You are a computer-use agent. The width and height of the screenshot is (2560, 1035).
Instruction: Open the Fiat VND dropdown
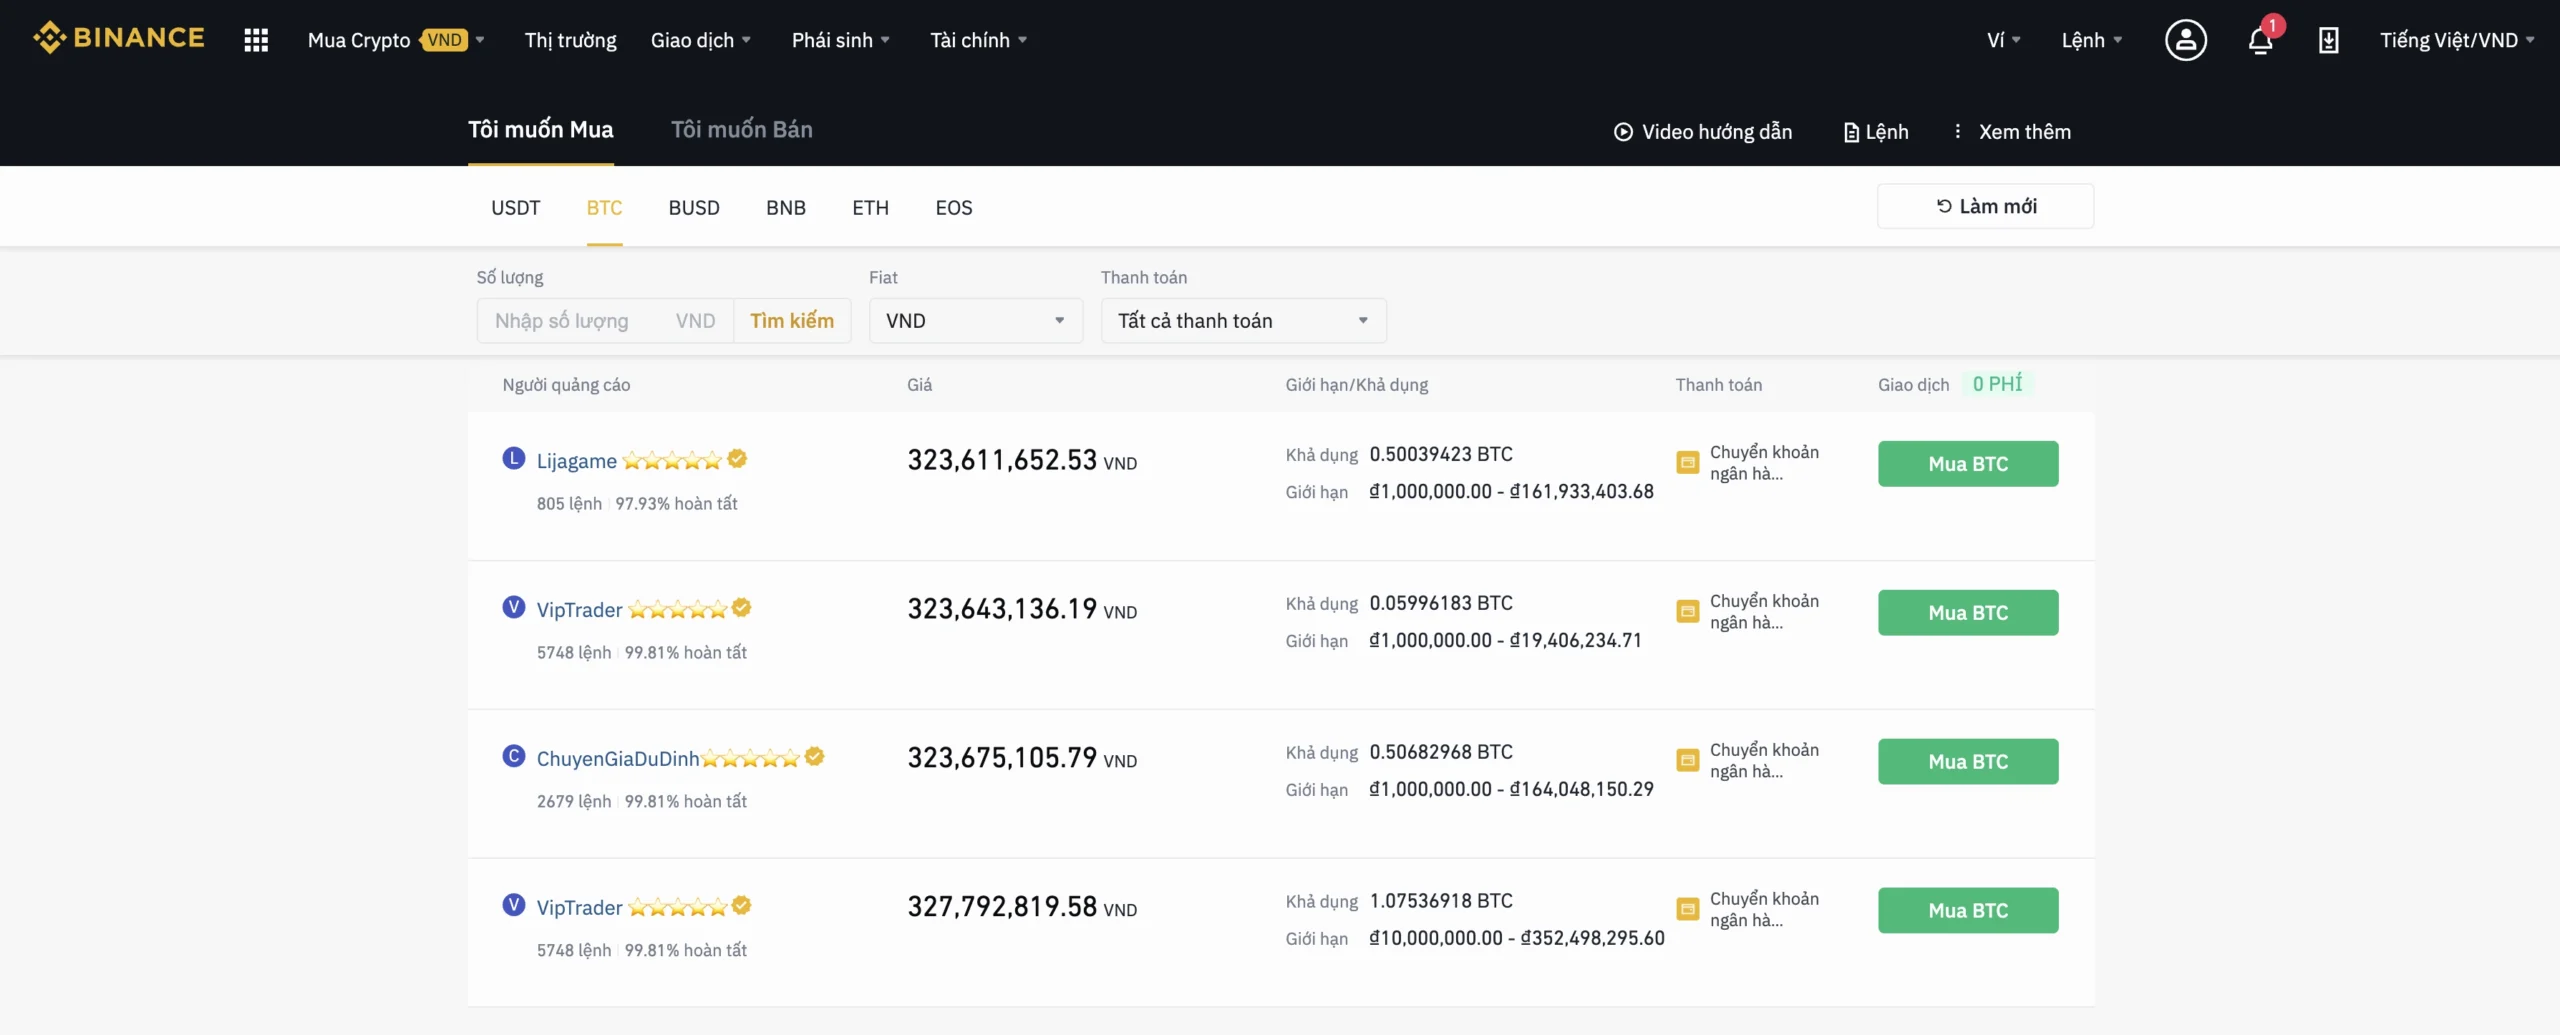point(976,321)
